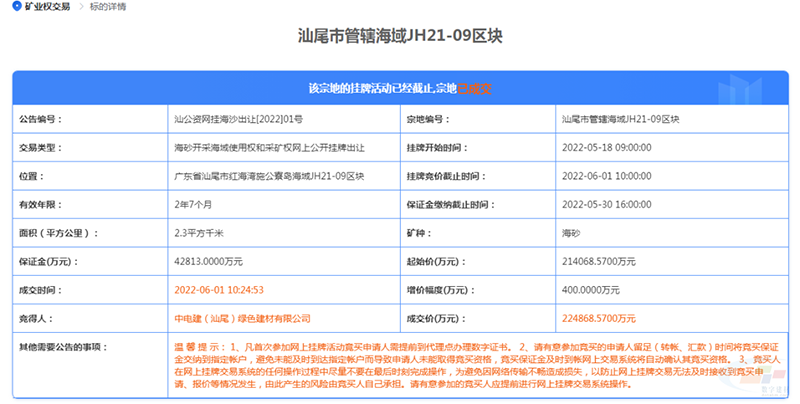800x404 pixels.
Task: Click the bid increment value 400.0000万元
Action: pos(594,290)
